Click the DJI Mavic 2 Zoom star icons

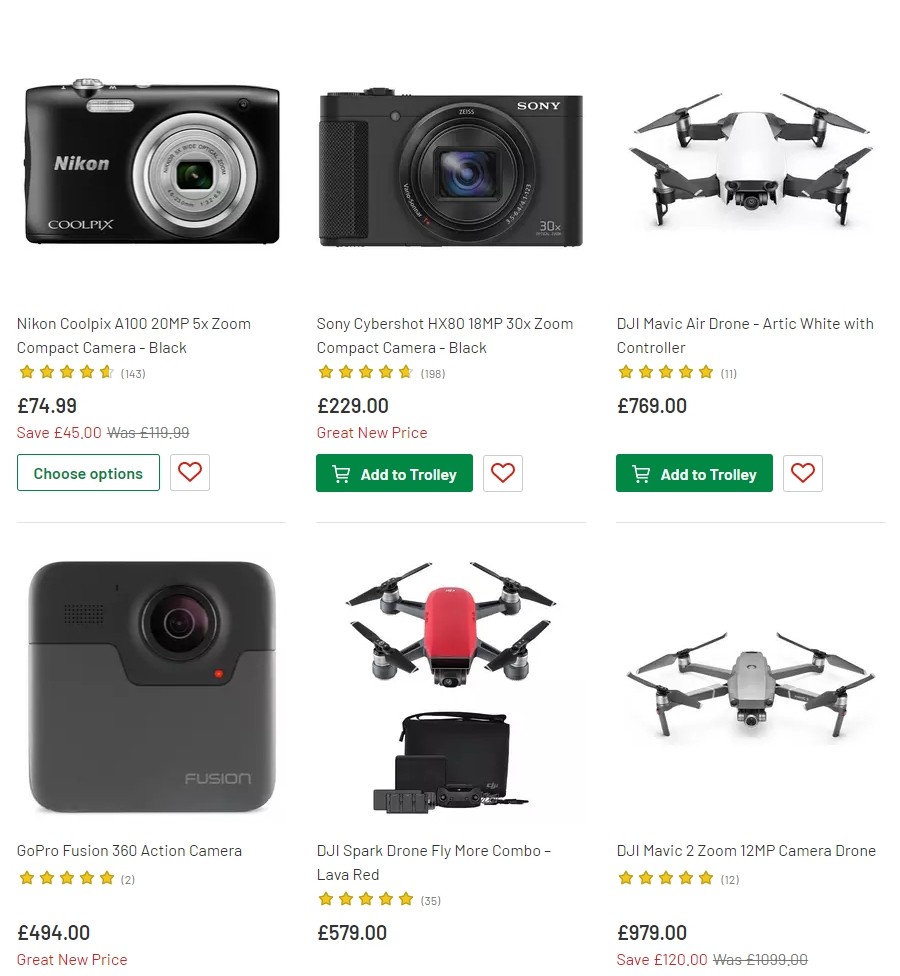pos(666,878)
